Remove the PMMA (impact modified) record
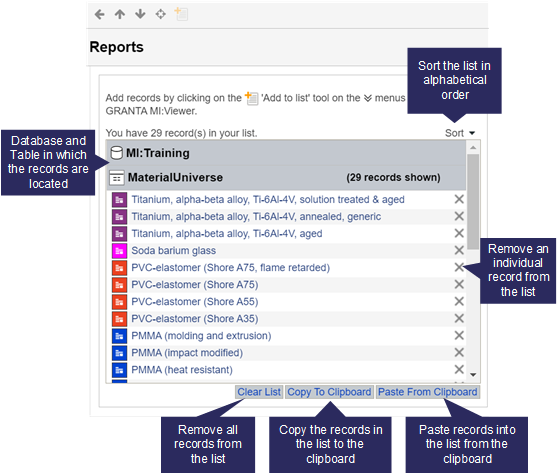 tap(459, 352)
